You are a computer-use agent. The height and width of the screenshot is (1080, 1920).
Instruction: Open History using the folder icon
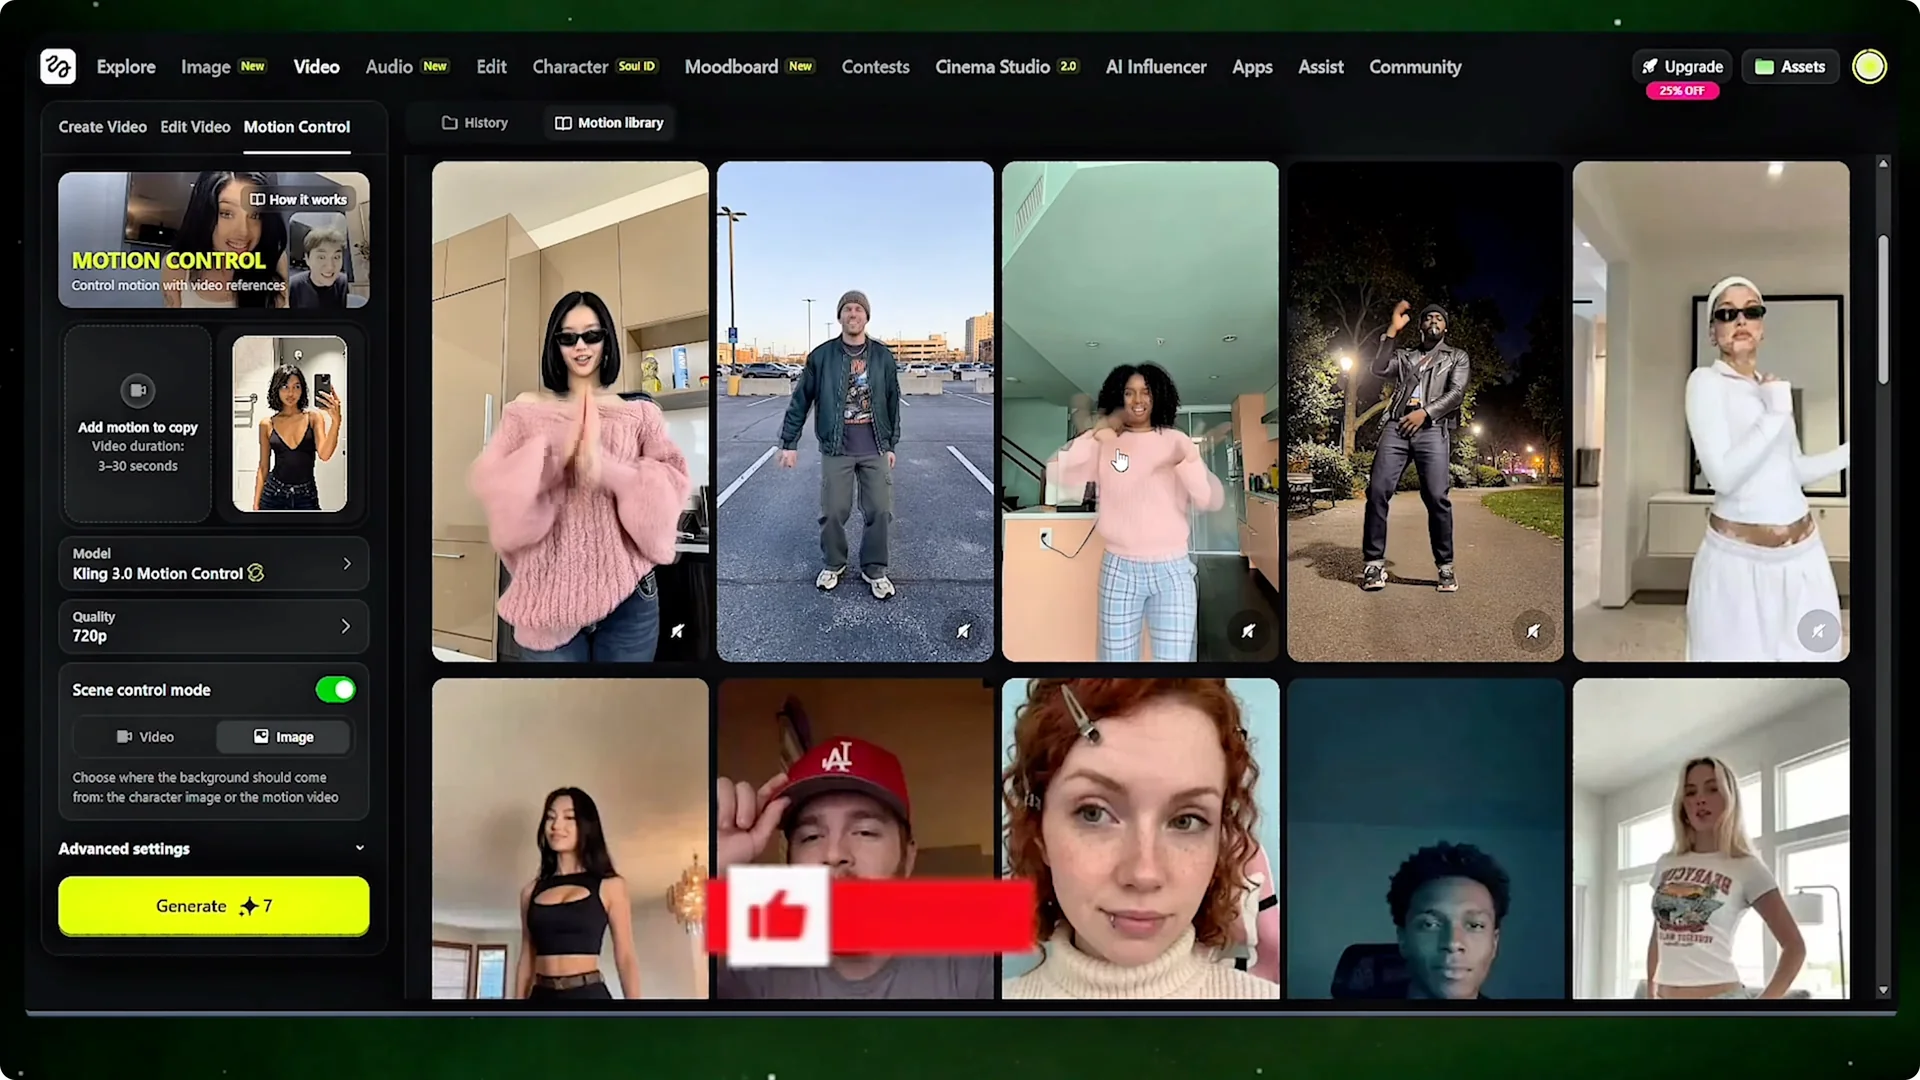coord(450,122)
